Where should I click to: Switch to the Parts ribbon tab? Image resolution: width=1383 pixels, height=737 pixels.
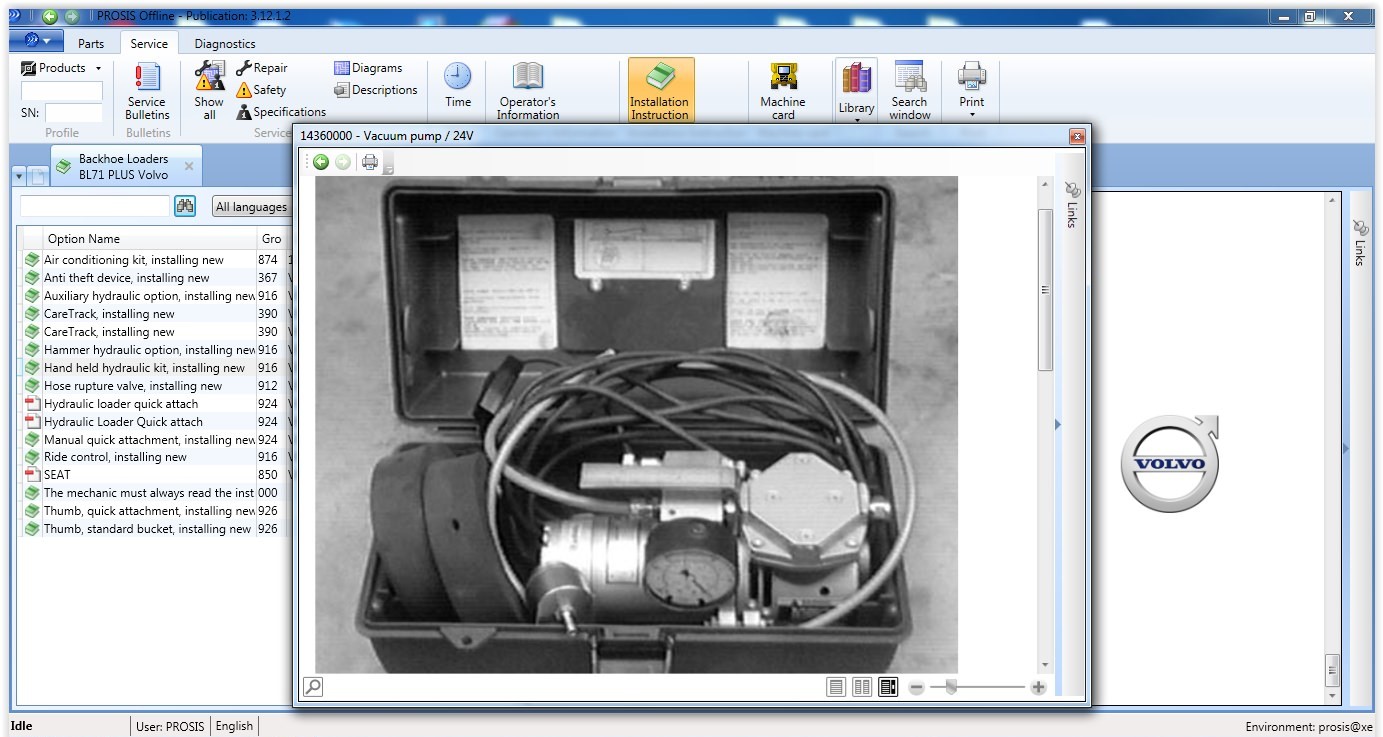(x=91, y=43)
